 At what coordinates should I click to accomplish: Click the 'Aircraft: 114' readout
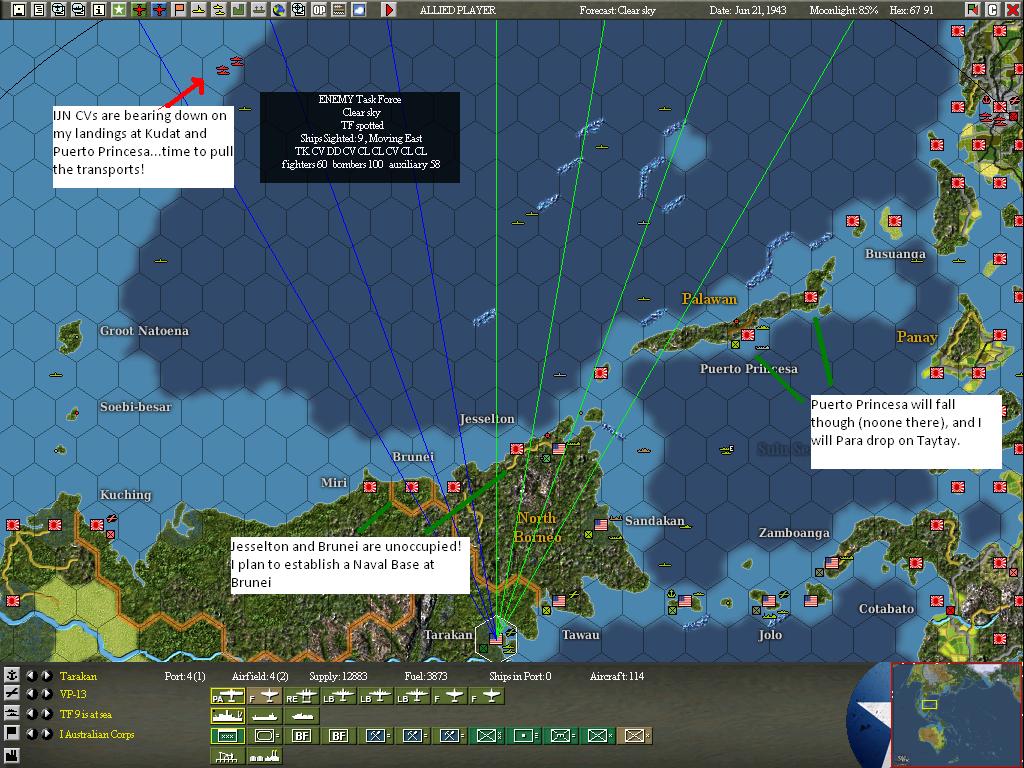[x=616, y=676]
